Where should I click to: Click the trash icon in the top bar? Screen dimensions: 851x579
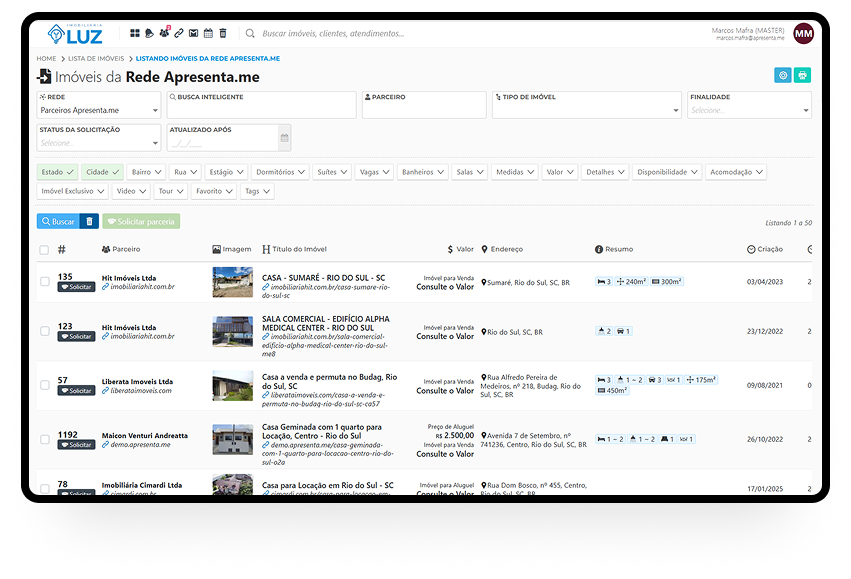click(x=223, y=33)
